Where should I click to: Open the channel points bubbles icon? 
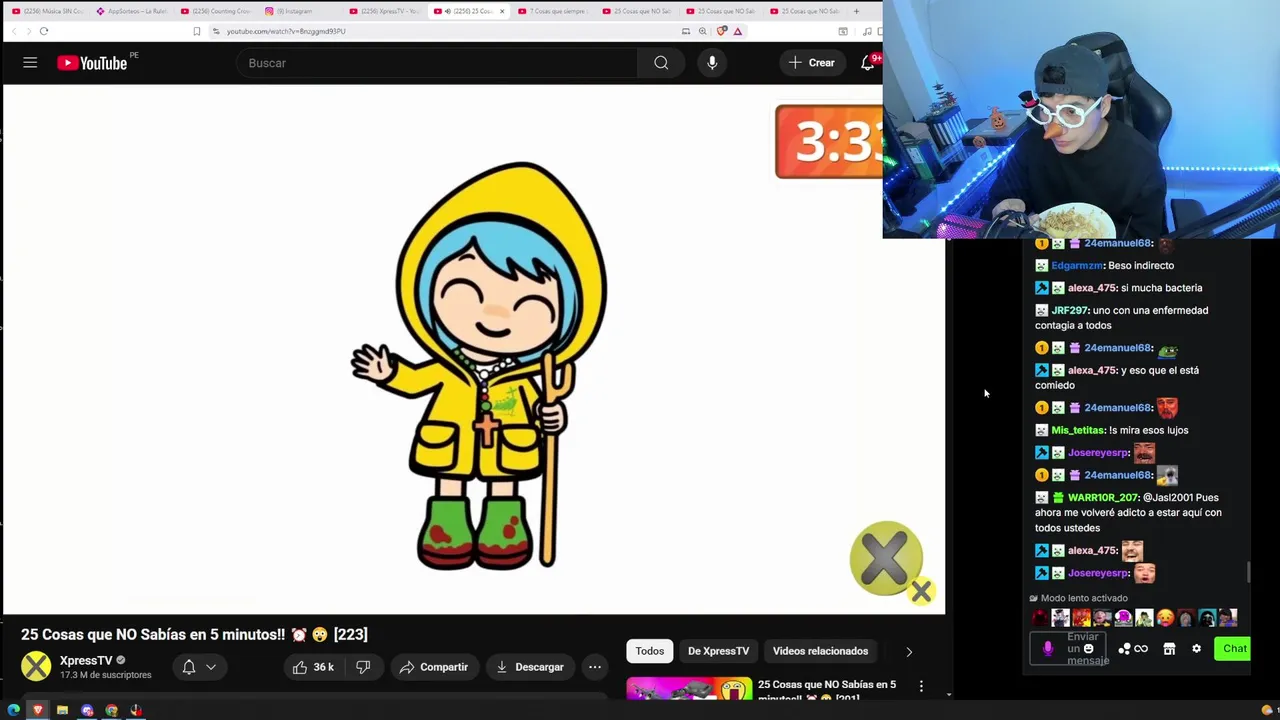(1124, 649)
